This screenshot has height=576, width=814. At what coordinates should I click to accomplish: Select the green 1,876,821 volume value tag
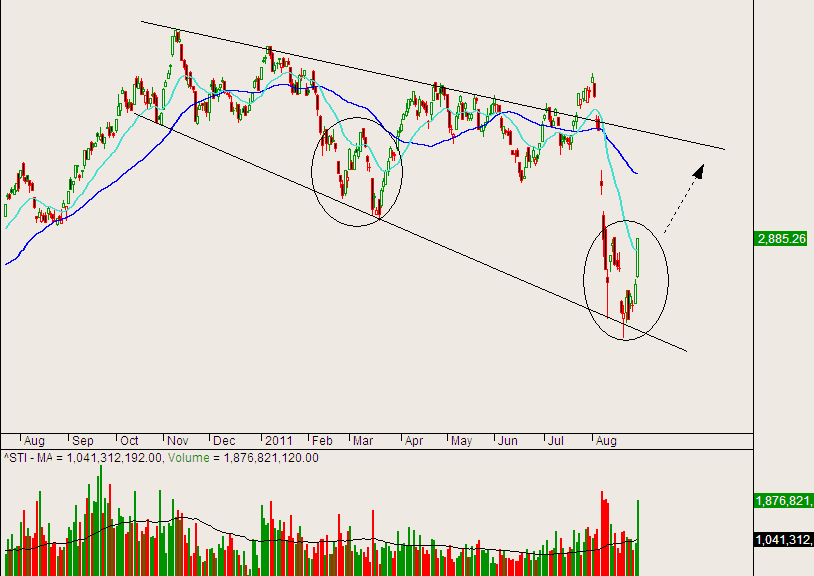[x=783, y=501]
